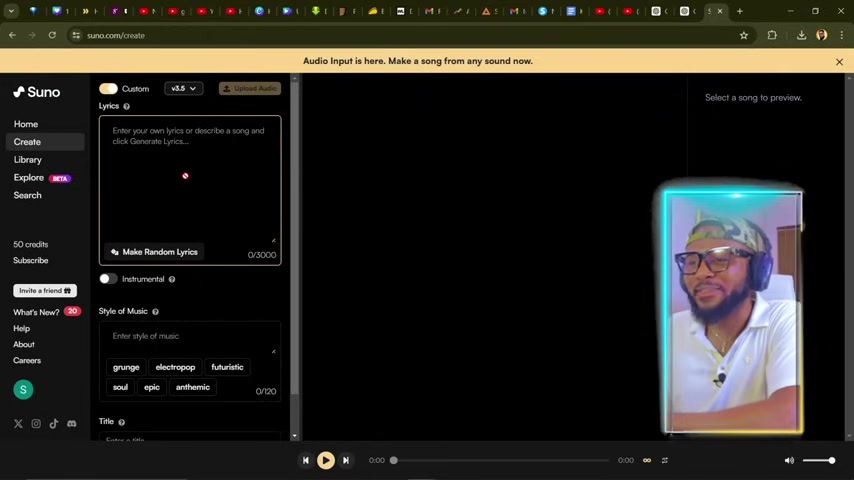
Task: Click the song progress slider
Action: tap(501, 460)
